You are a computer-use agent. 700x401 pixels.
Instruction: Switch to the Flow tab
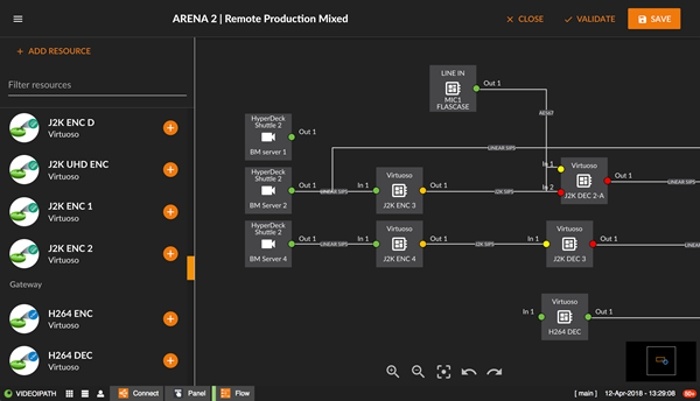(235, 393)
